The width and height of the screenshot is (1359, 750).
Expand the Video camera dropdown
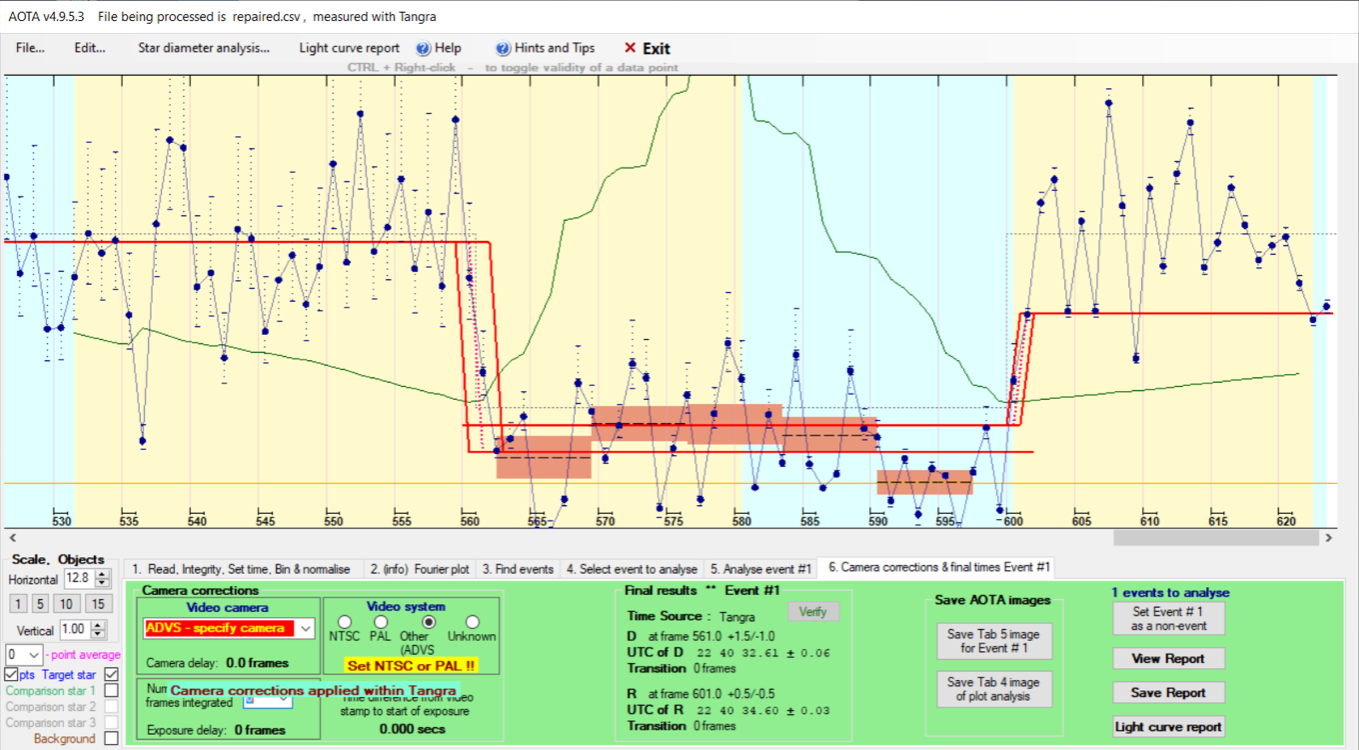pos(306,628)
